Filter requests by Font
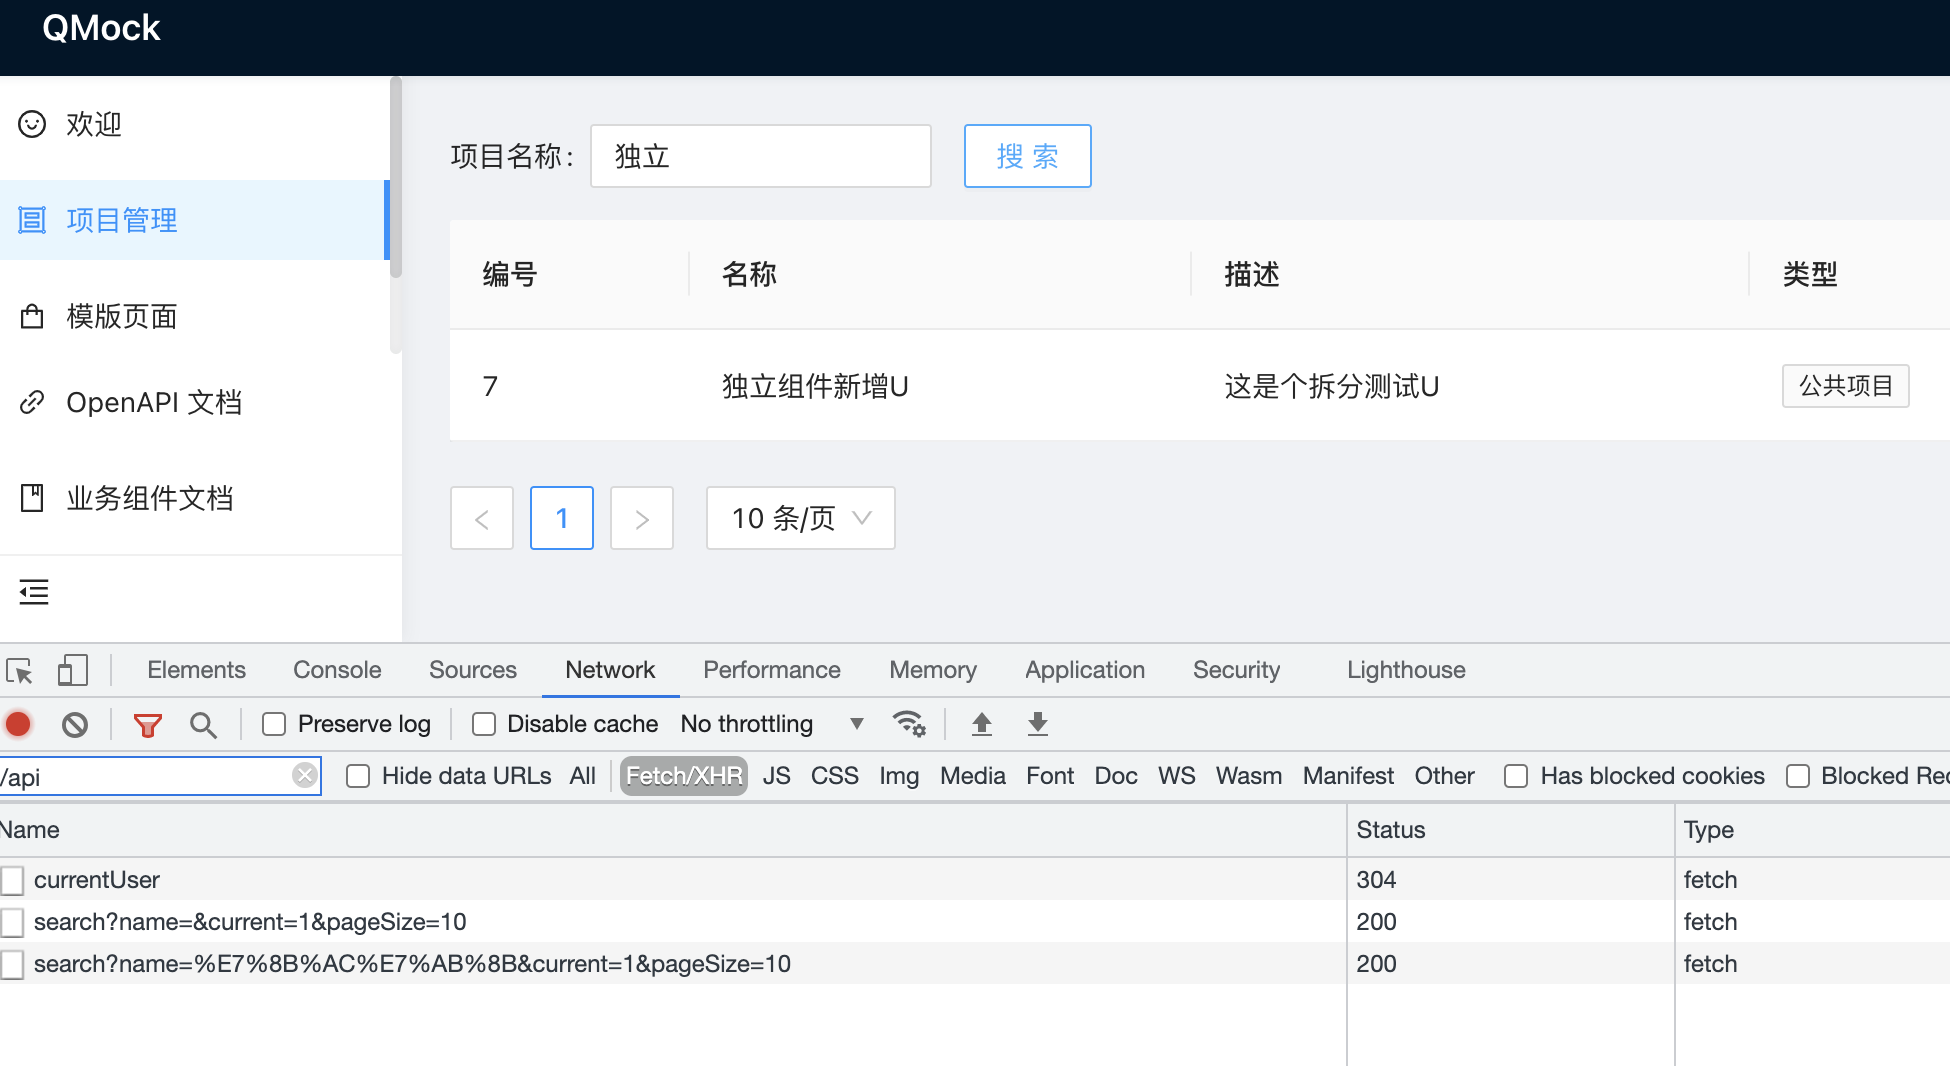Viewport: 1950px width, 1066px height. coord(1050,776)
